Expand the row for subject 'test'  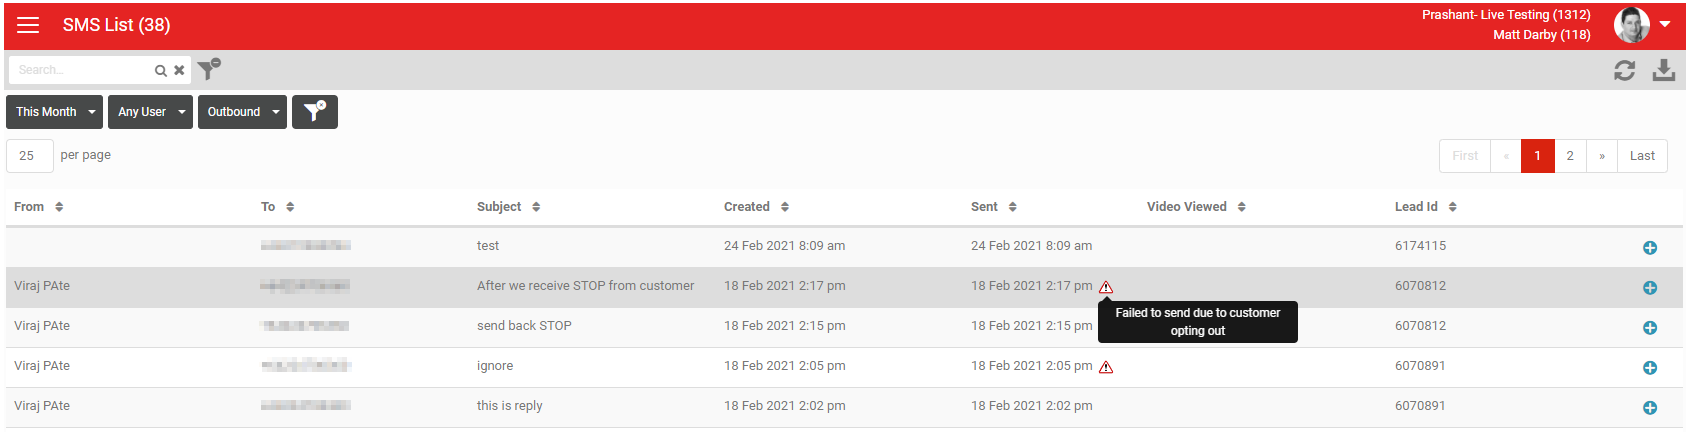click(1650, 248)
